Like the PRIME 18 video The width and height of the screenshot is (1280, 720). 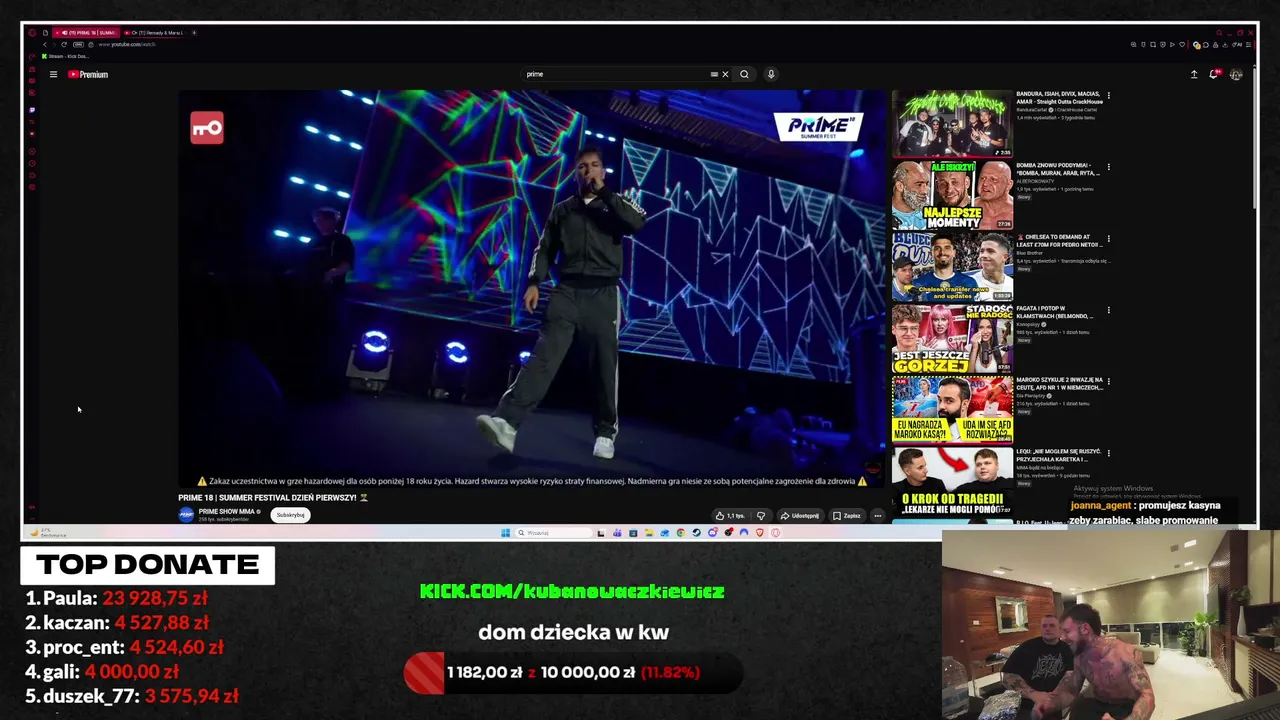pos(729,516)
